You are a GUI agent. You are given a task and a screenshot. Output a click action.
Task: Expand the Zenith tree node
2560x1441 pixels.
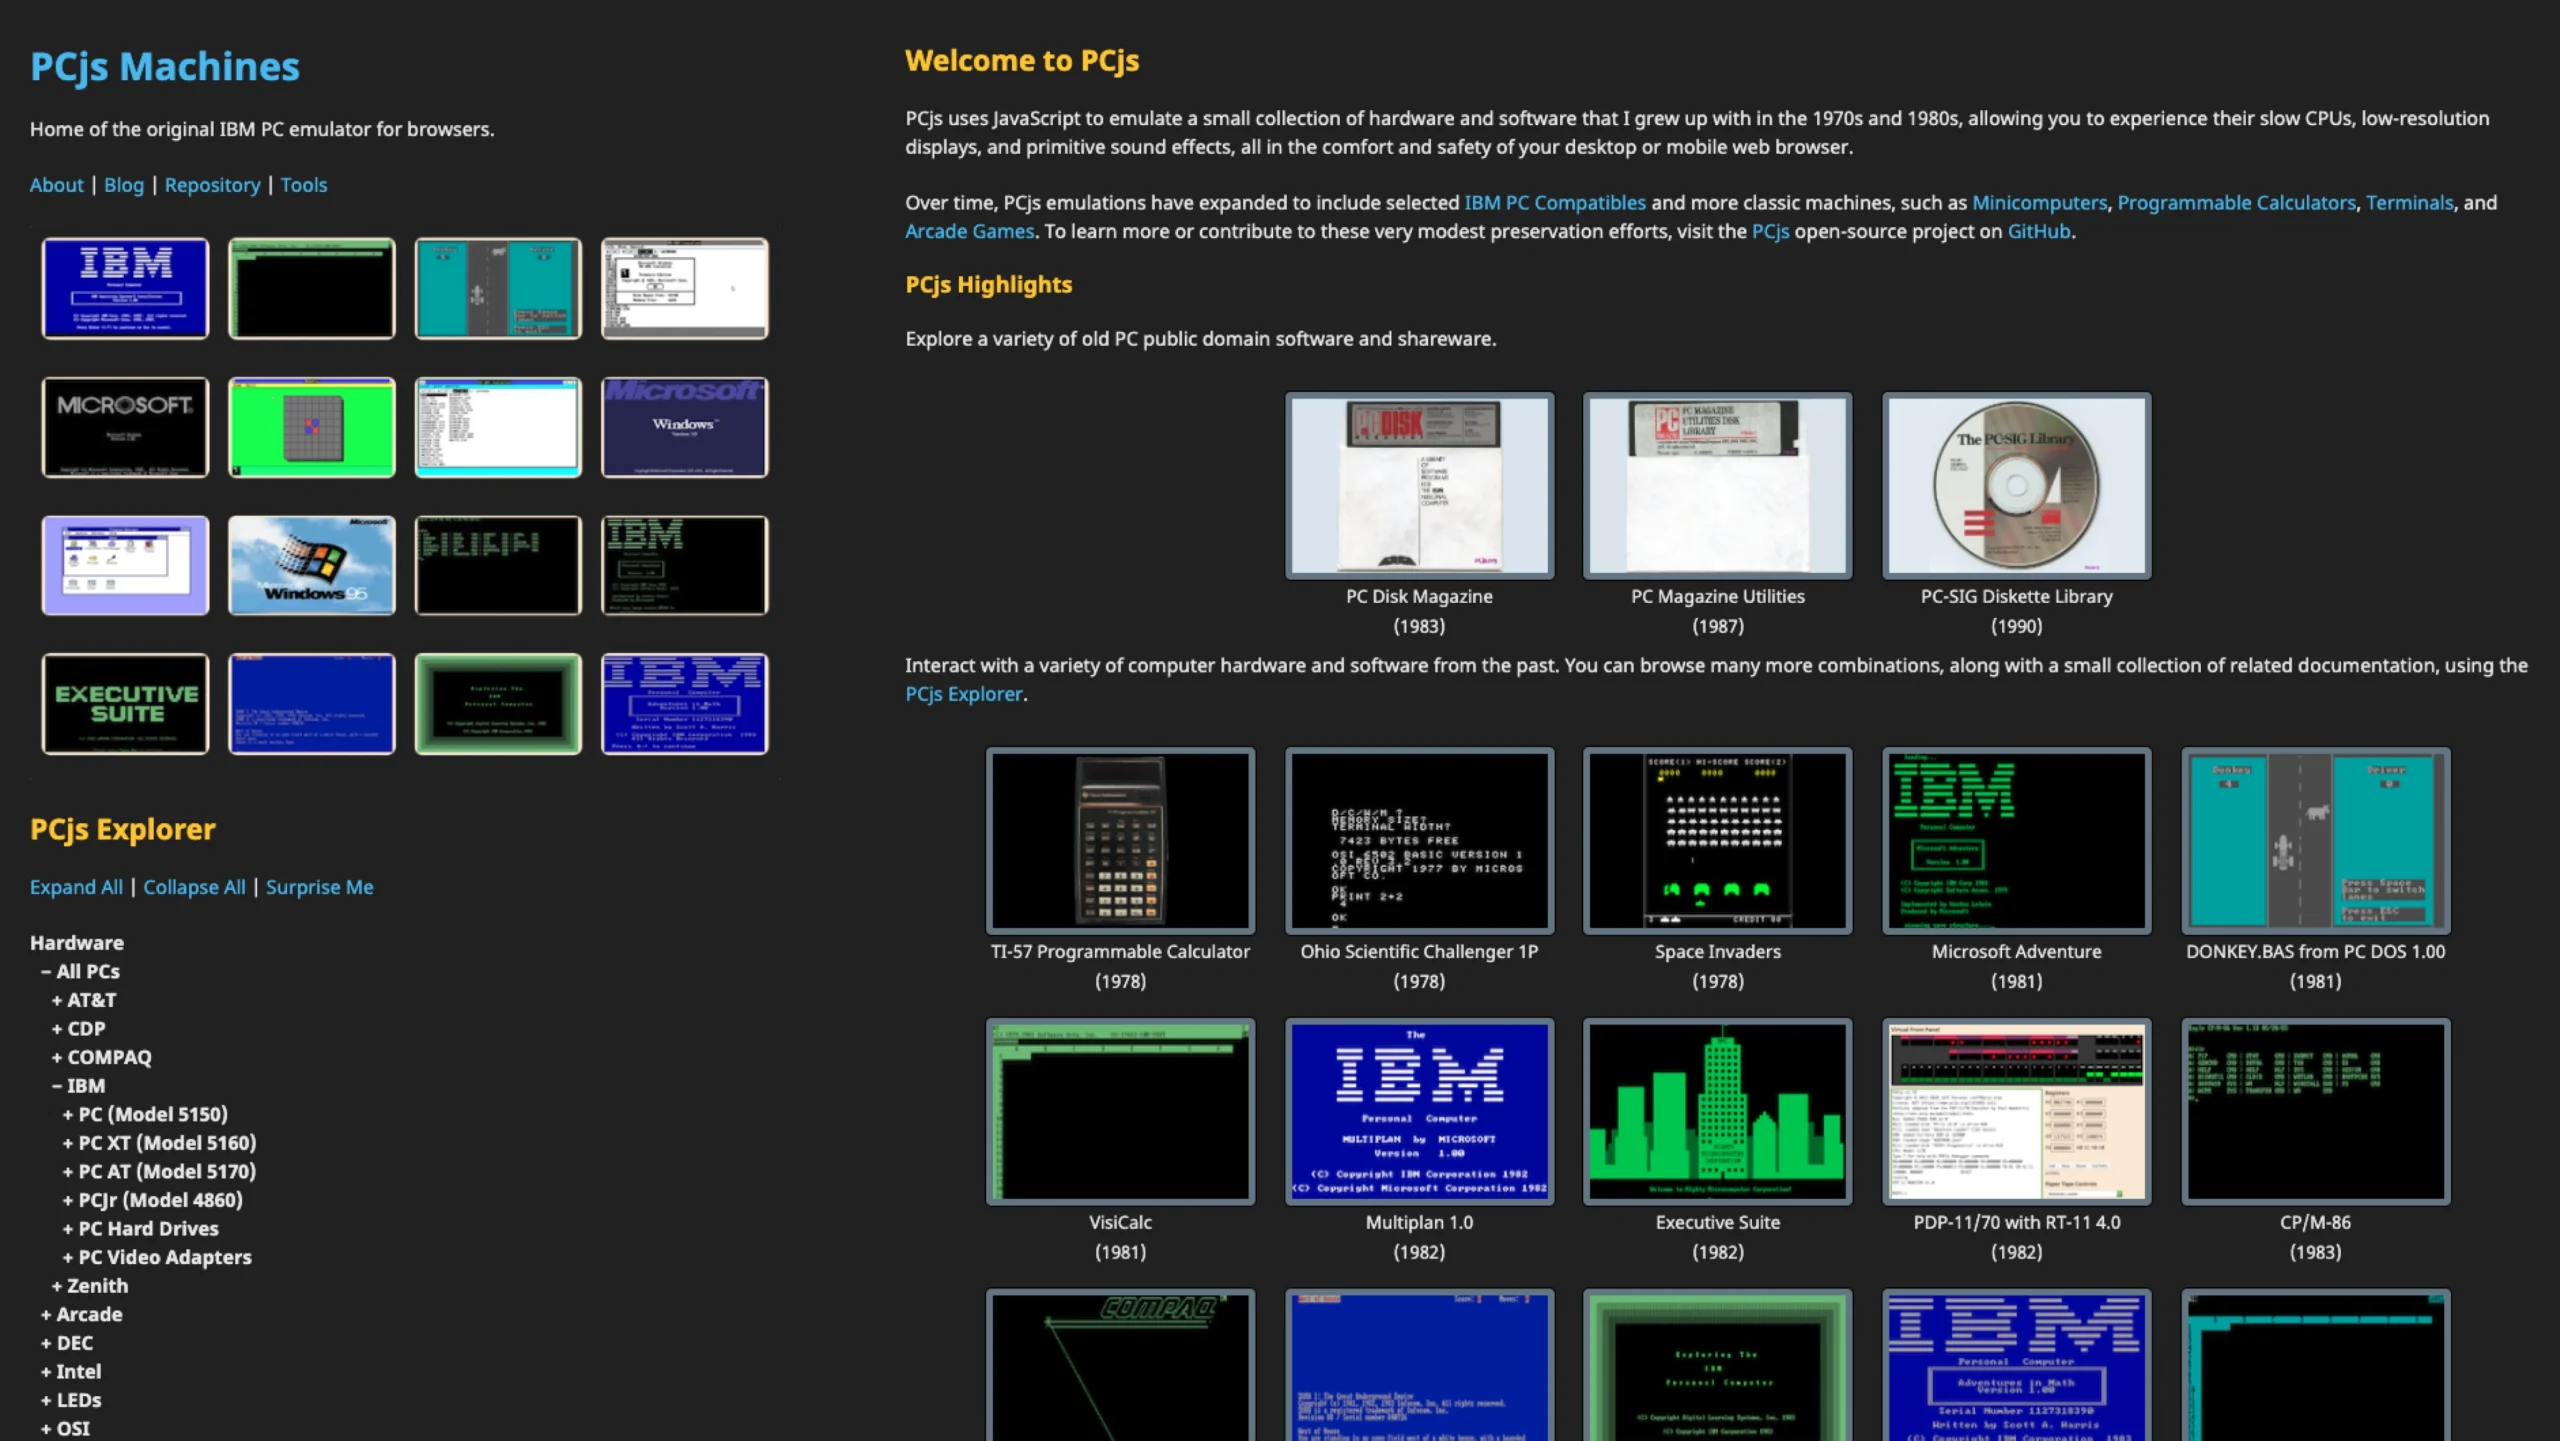[90, 1286]
